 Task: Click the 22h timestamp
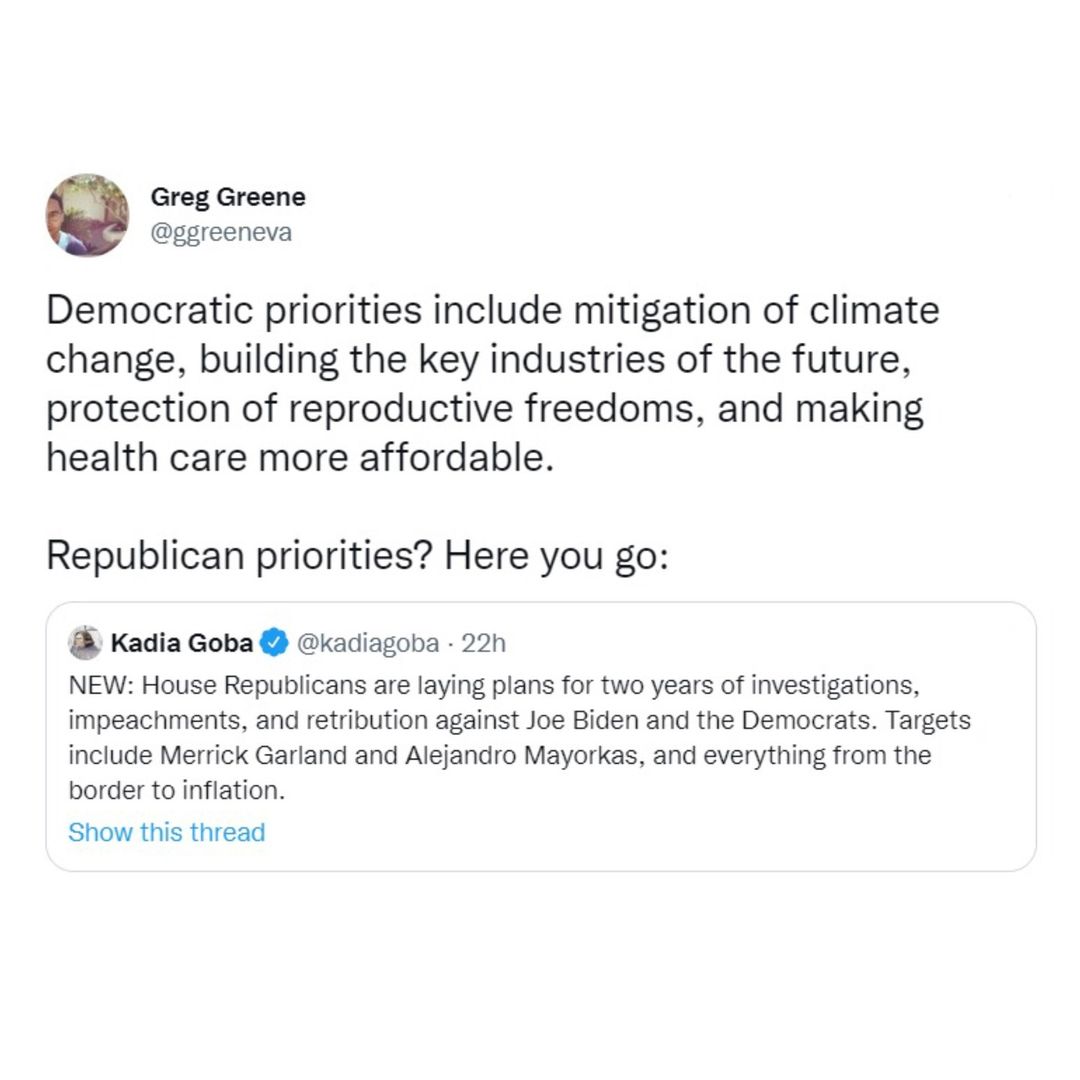tap(484, 642)
